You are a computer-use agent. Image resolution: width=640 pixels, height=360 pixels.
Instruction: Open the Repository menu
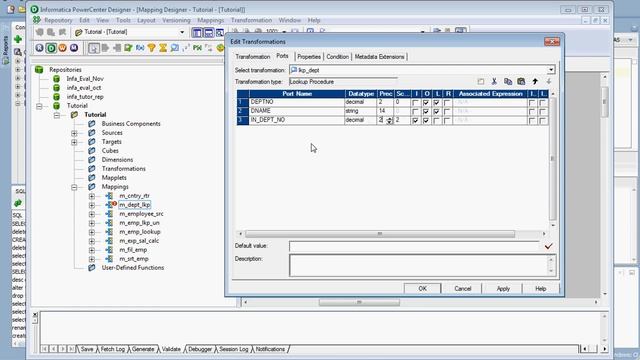[58, 20]
